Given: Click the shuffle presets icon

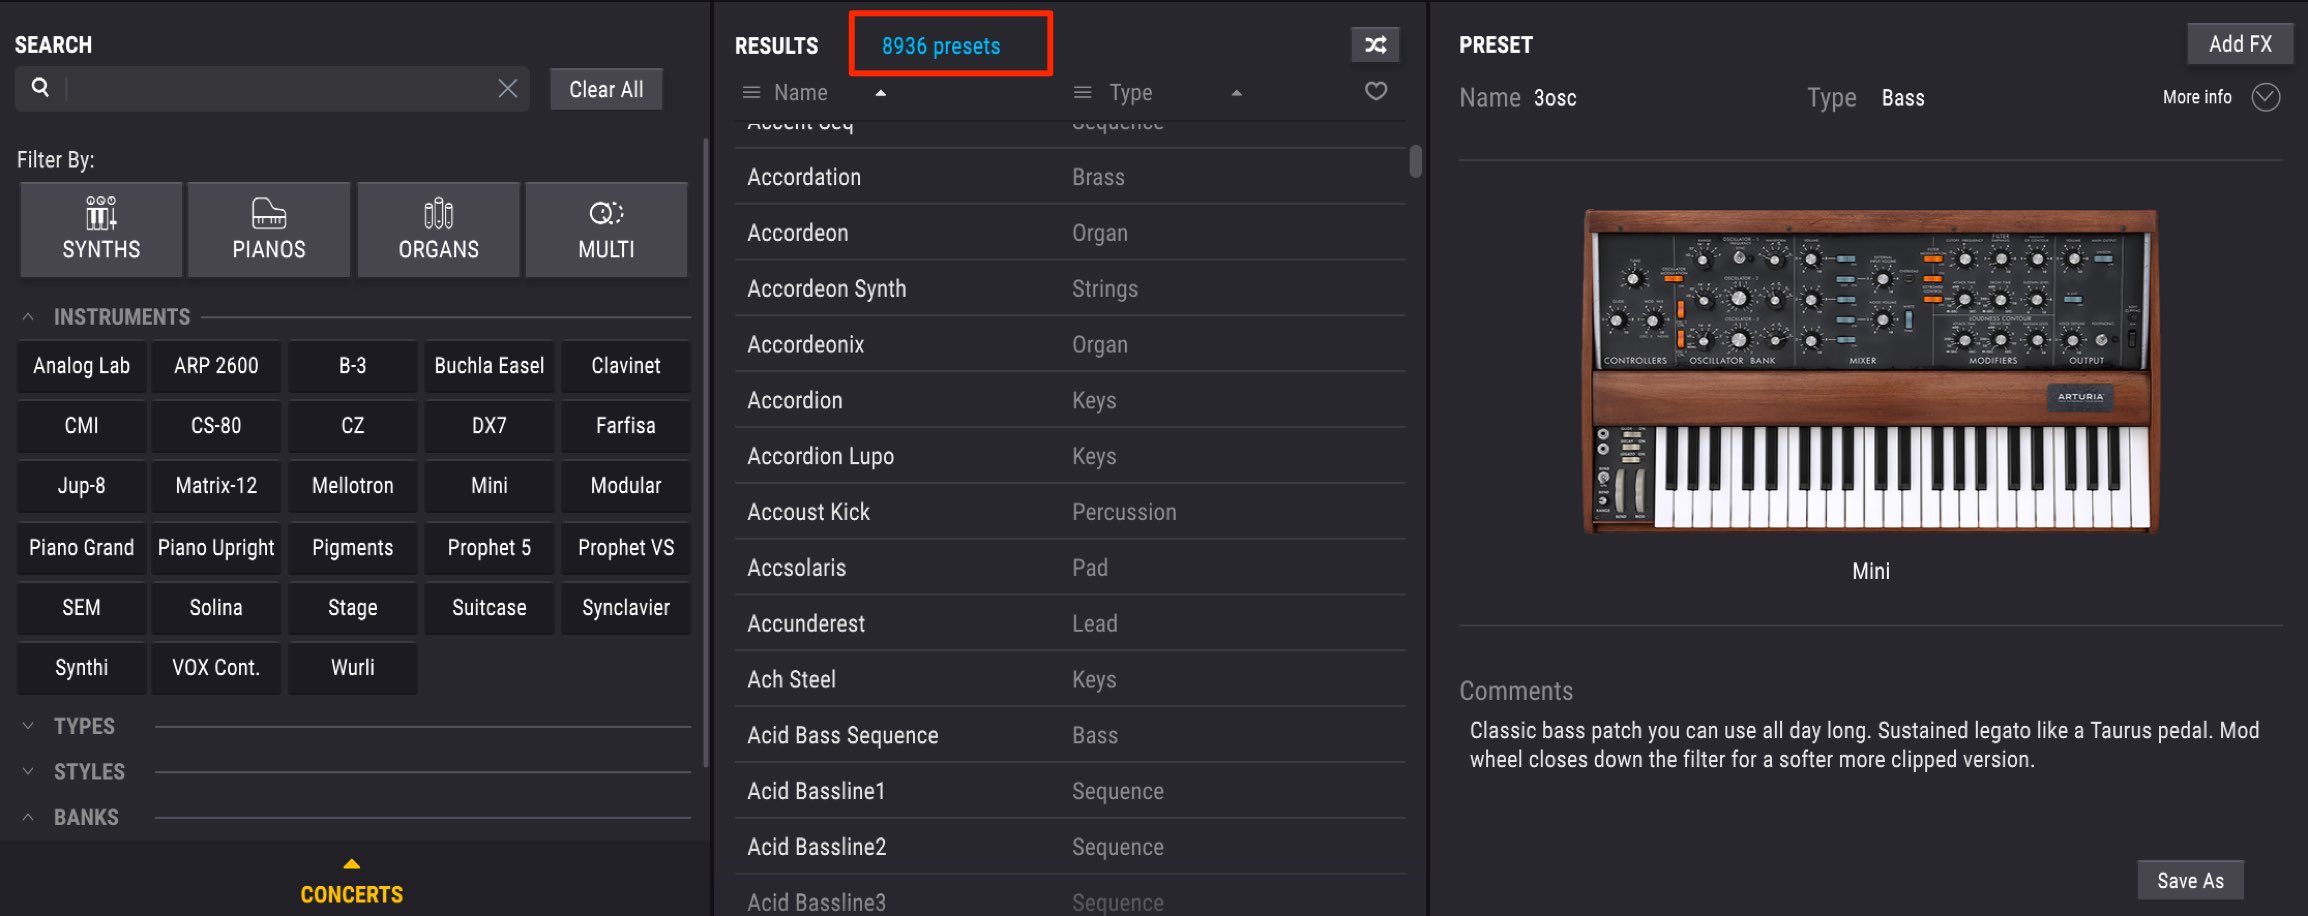Looking at the screenshot, I should pyautogui.click(x=1375, y=45).
